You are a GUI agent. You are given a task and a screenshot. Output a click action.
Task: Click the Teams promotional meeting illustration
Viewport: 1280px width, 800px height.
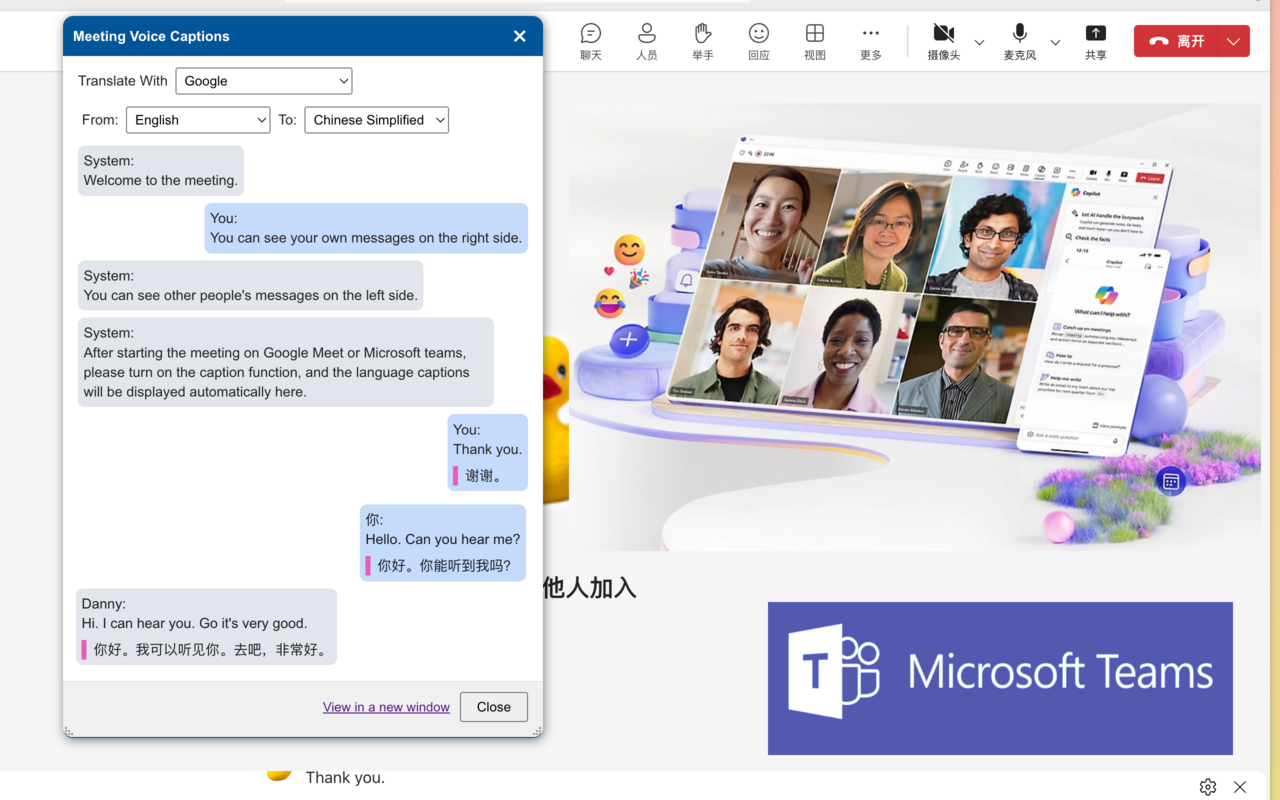(915, 327)
